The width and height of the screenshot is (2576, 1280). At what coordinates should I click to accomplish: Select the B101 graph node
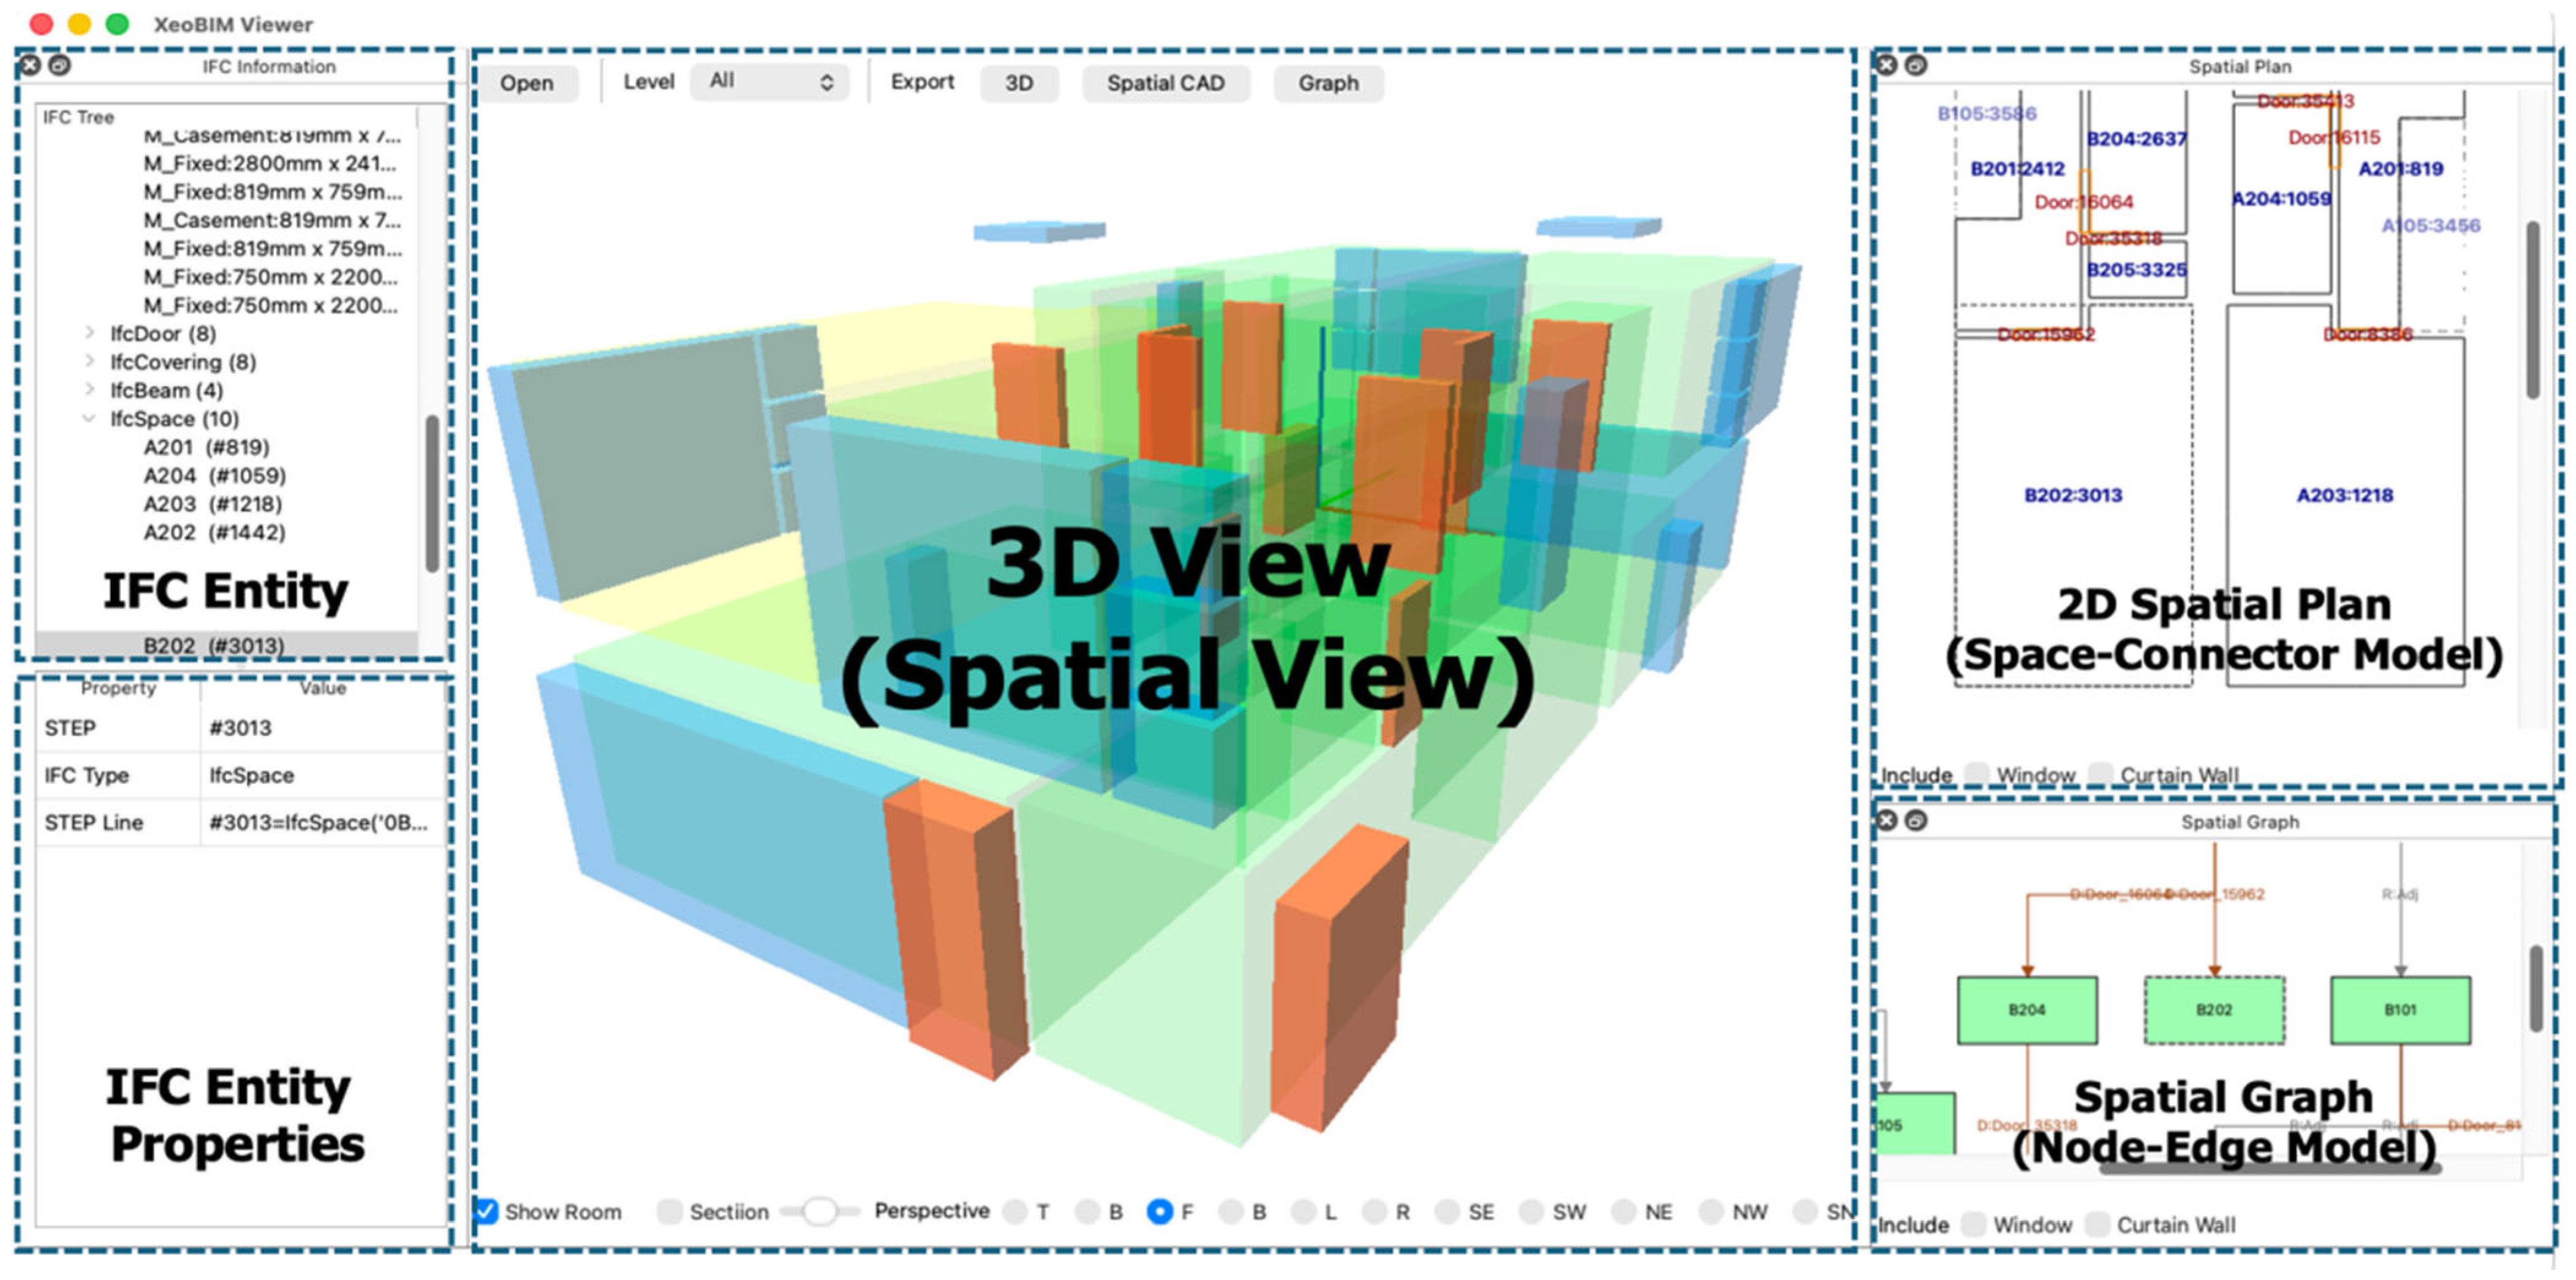tap(2400, 1010)
